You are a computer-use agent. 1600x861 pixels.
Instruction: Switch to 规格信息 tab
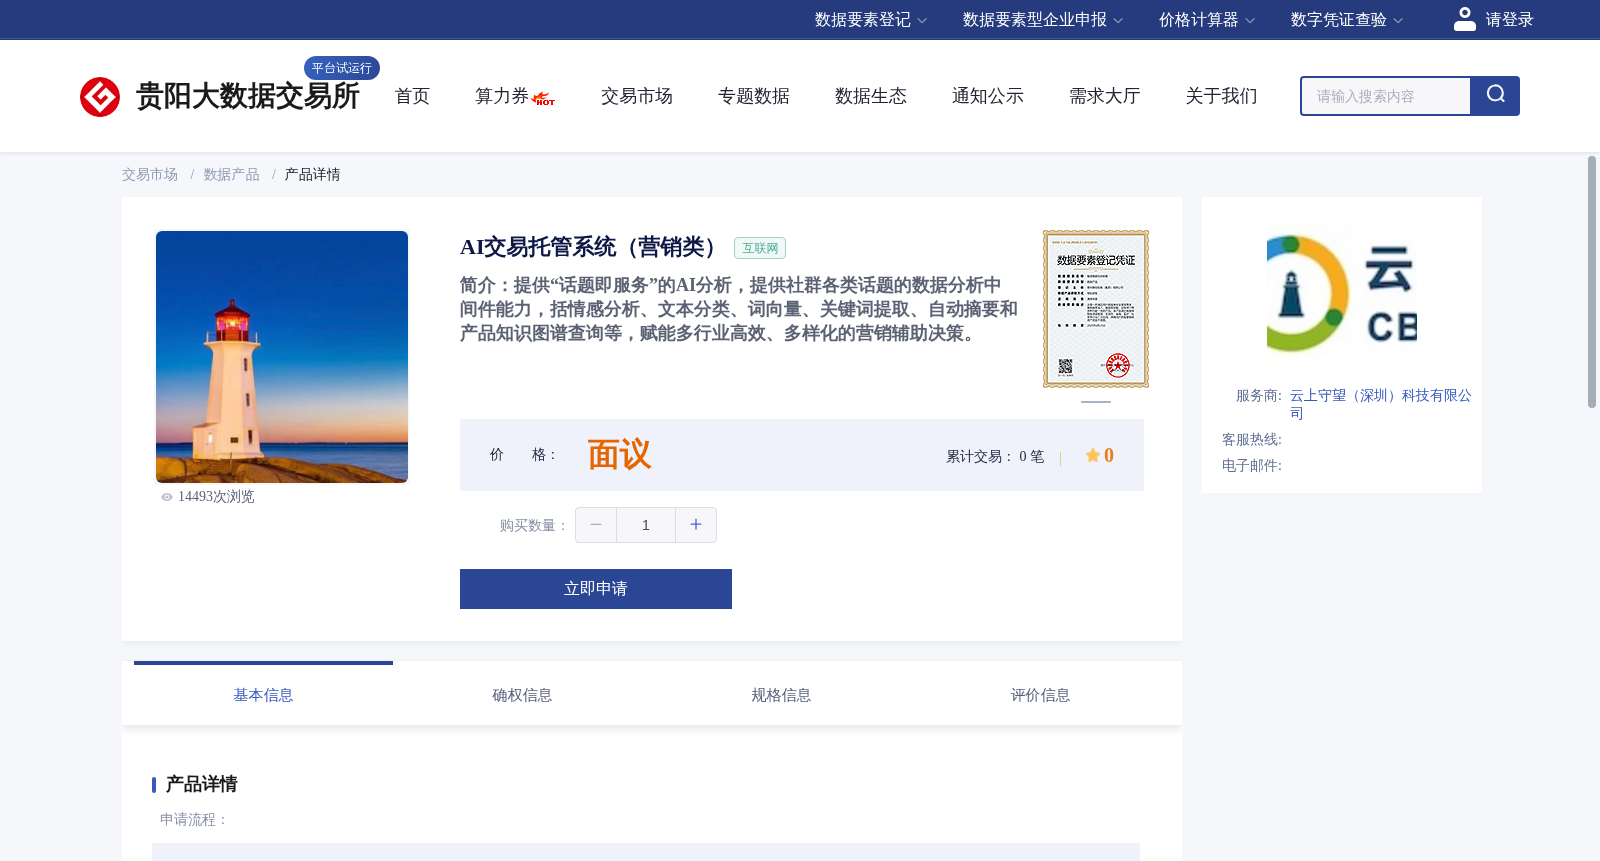point(781,695)
